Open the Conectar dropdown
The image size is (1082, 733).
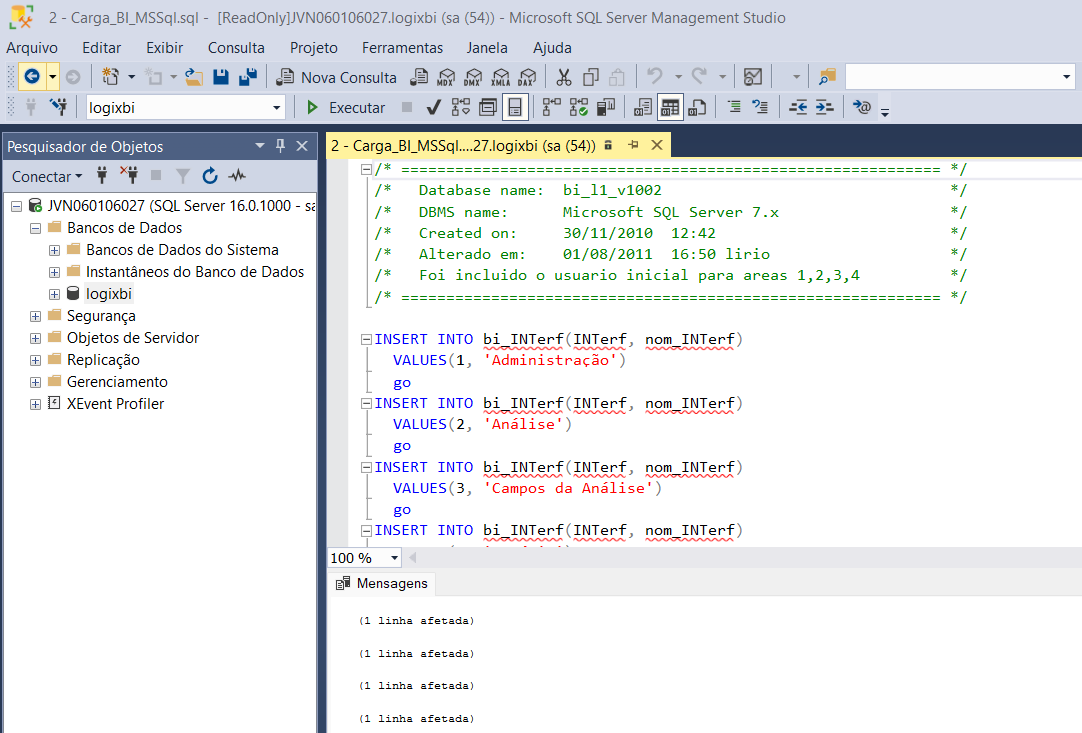47,176
